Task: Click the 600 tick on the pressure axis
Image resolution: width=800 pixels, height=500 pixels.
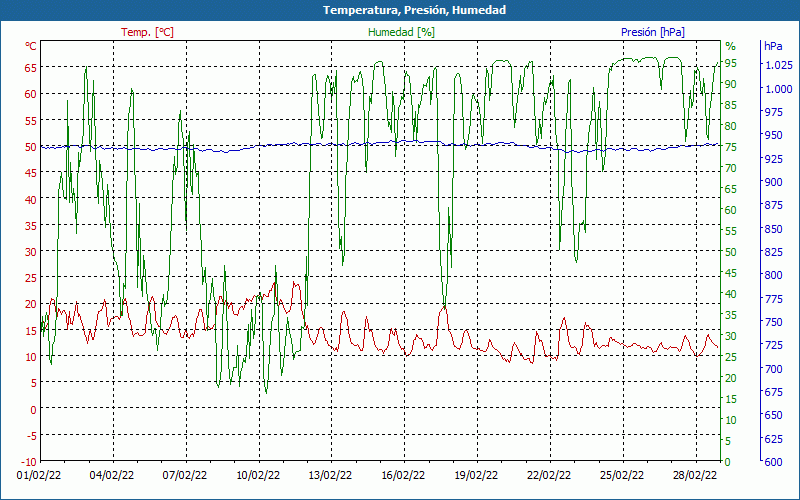Action: point(773,462)
